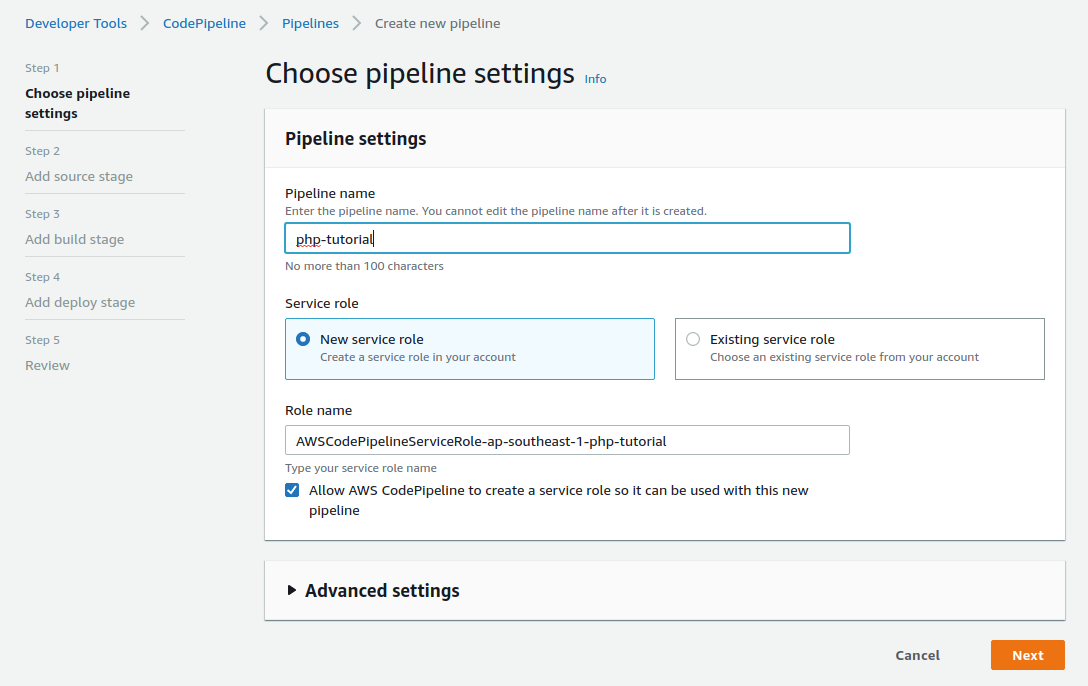The width and height of the screenshot is (1088, 686).
Task: Click the orange Next button
Action: pyautogui.click(x=1027, y=655)
